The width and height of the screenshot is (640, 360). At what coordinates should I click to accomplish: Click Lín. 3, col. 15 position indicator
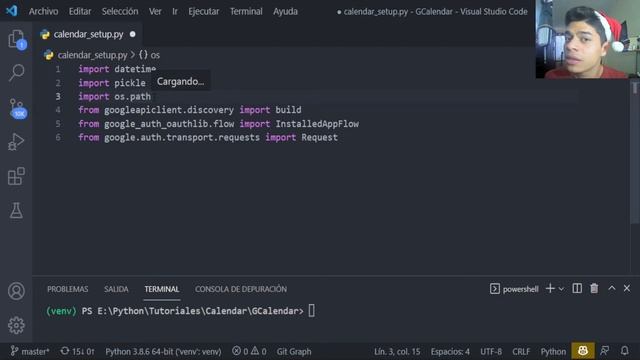click(x=397, y=351)
